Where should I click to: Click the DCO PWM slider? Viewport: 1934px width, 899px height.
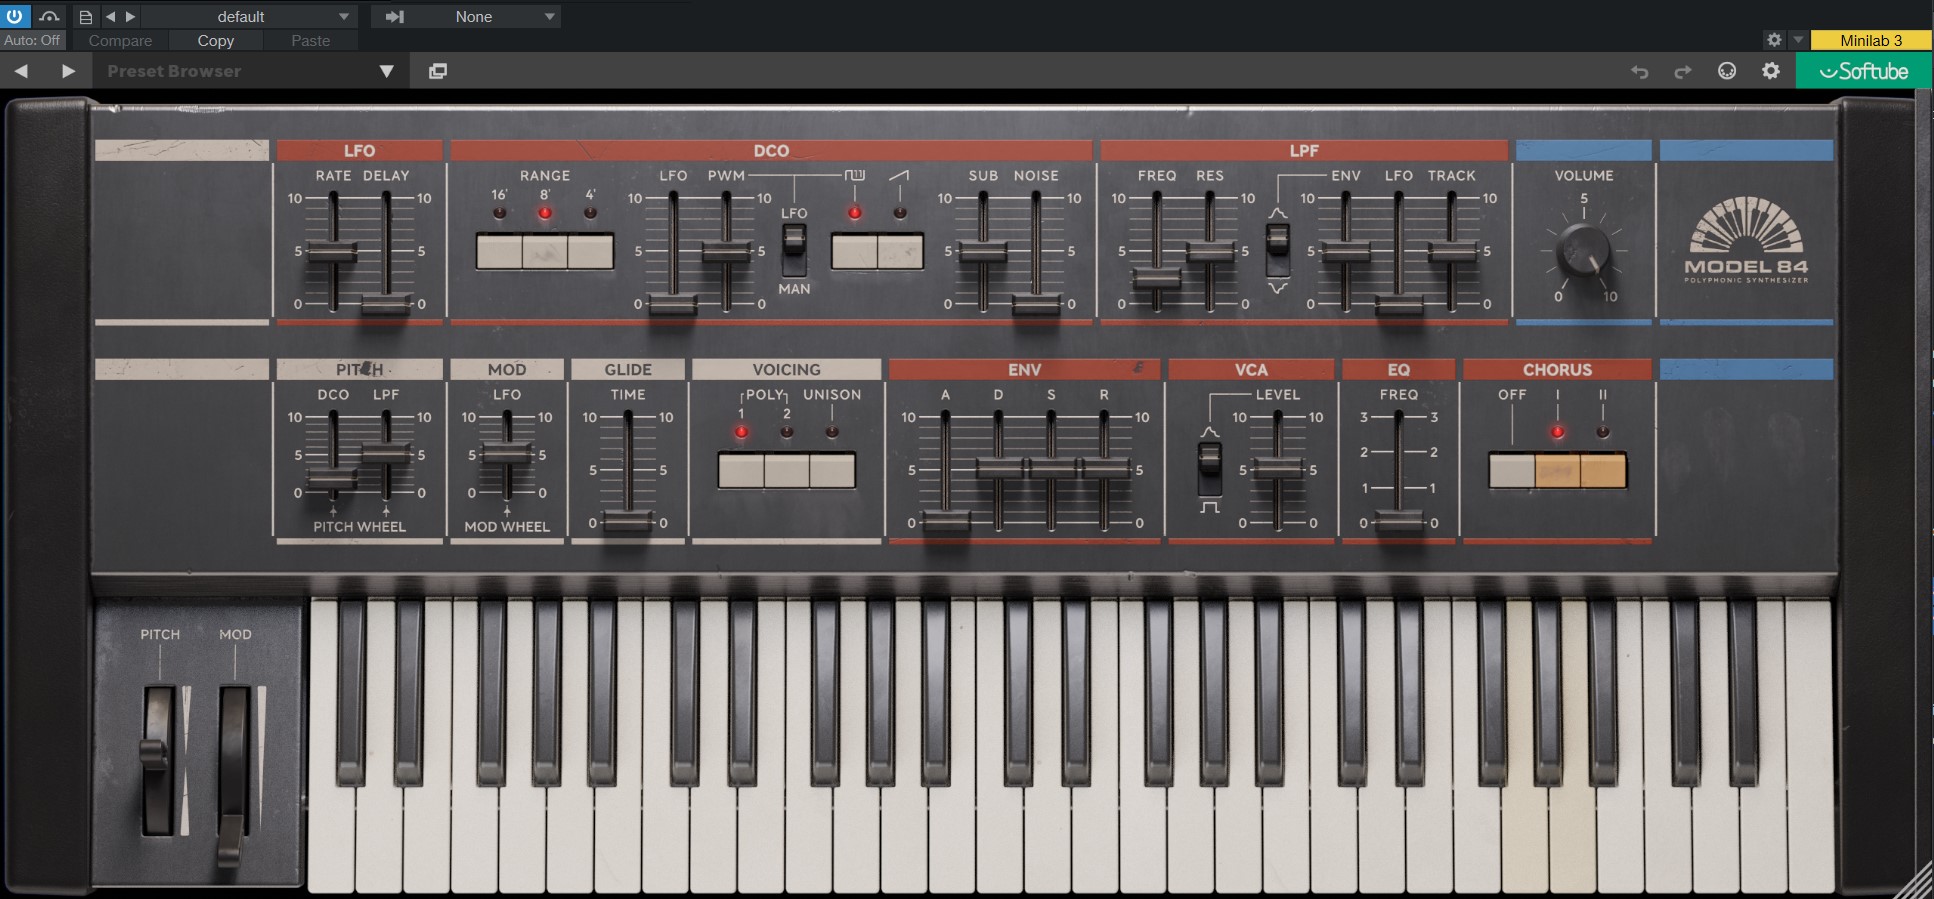tap(726, 253)
